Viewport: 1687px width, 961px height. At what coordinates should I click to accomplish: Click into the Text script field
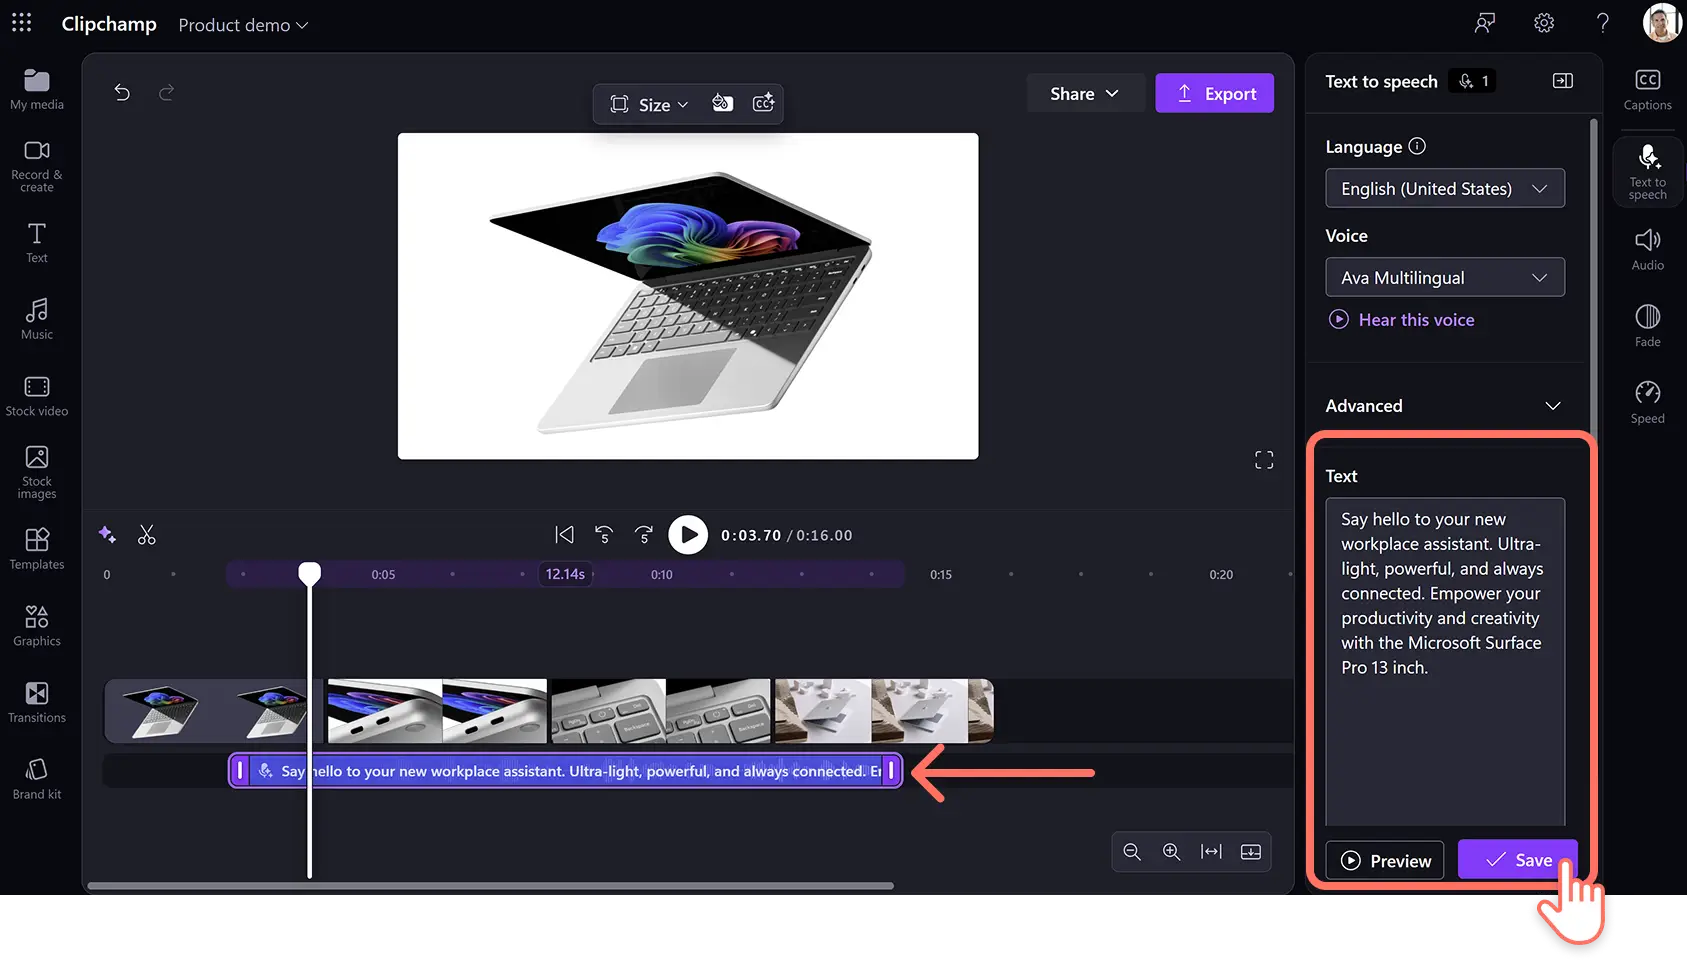click(x=1445, y=662)
